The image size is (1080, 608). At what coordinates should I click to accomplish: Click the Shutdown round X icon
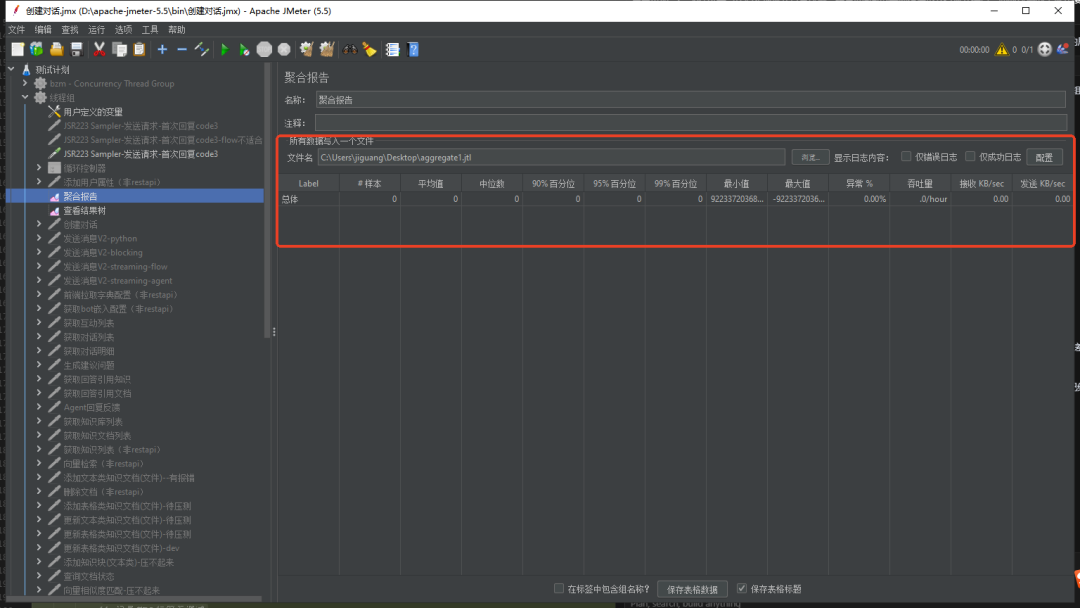(x=284, y=49)
